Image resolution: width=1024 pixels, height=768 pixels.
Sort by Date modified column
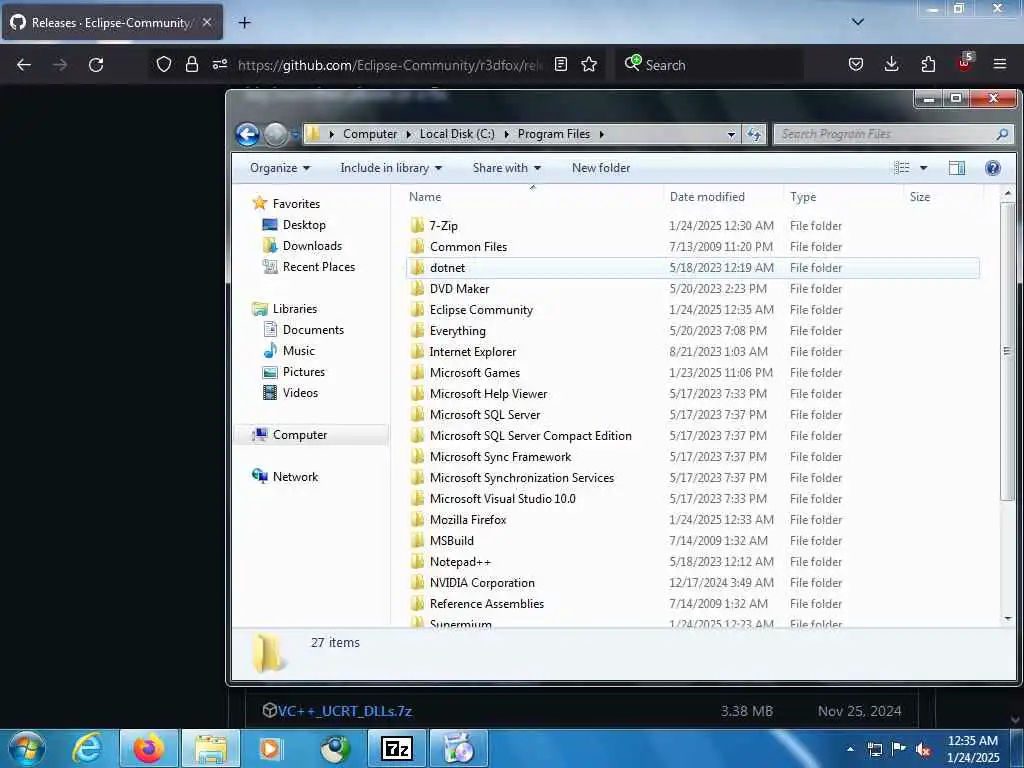point(707,197)
